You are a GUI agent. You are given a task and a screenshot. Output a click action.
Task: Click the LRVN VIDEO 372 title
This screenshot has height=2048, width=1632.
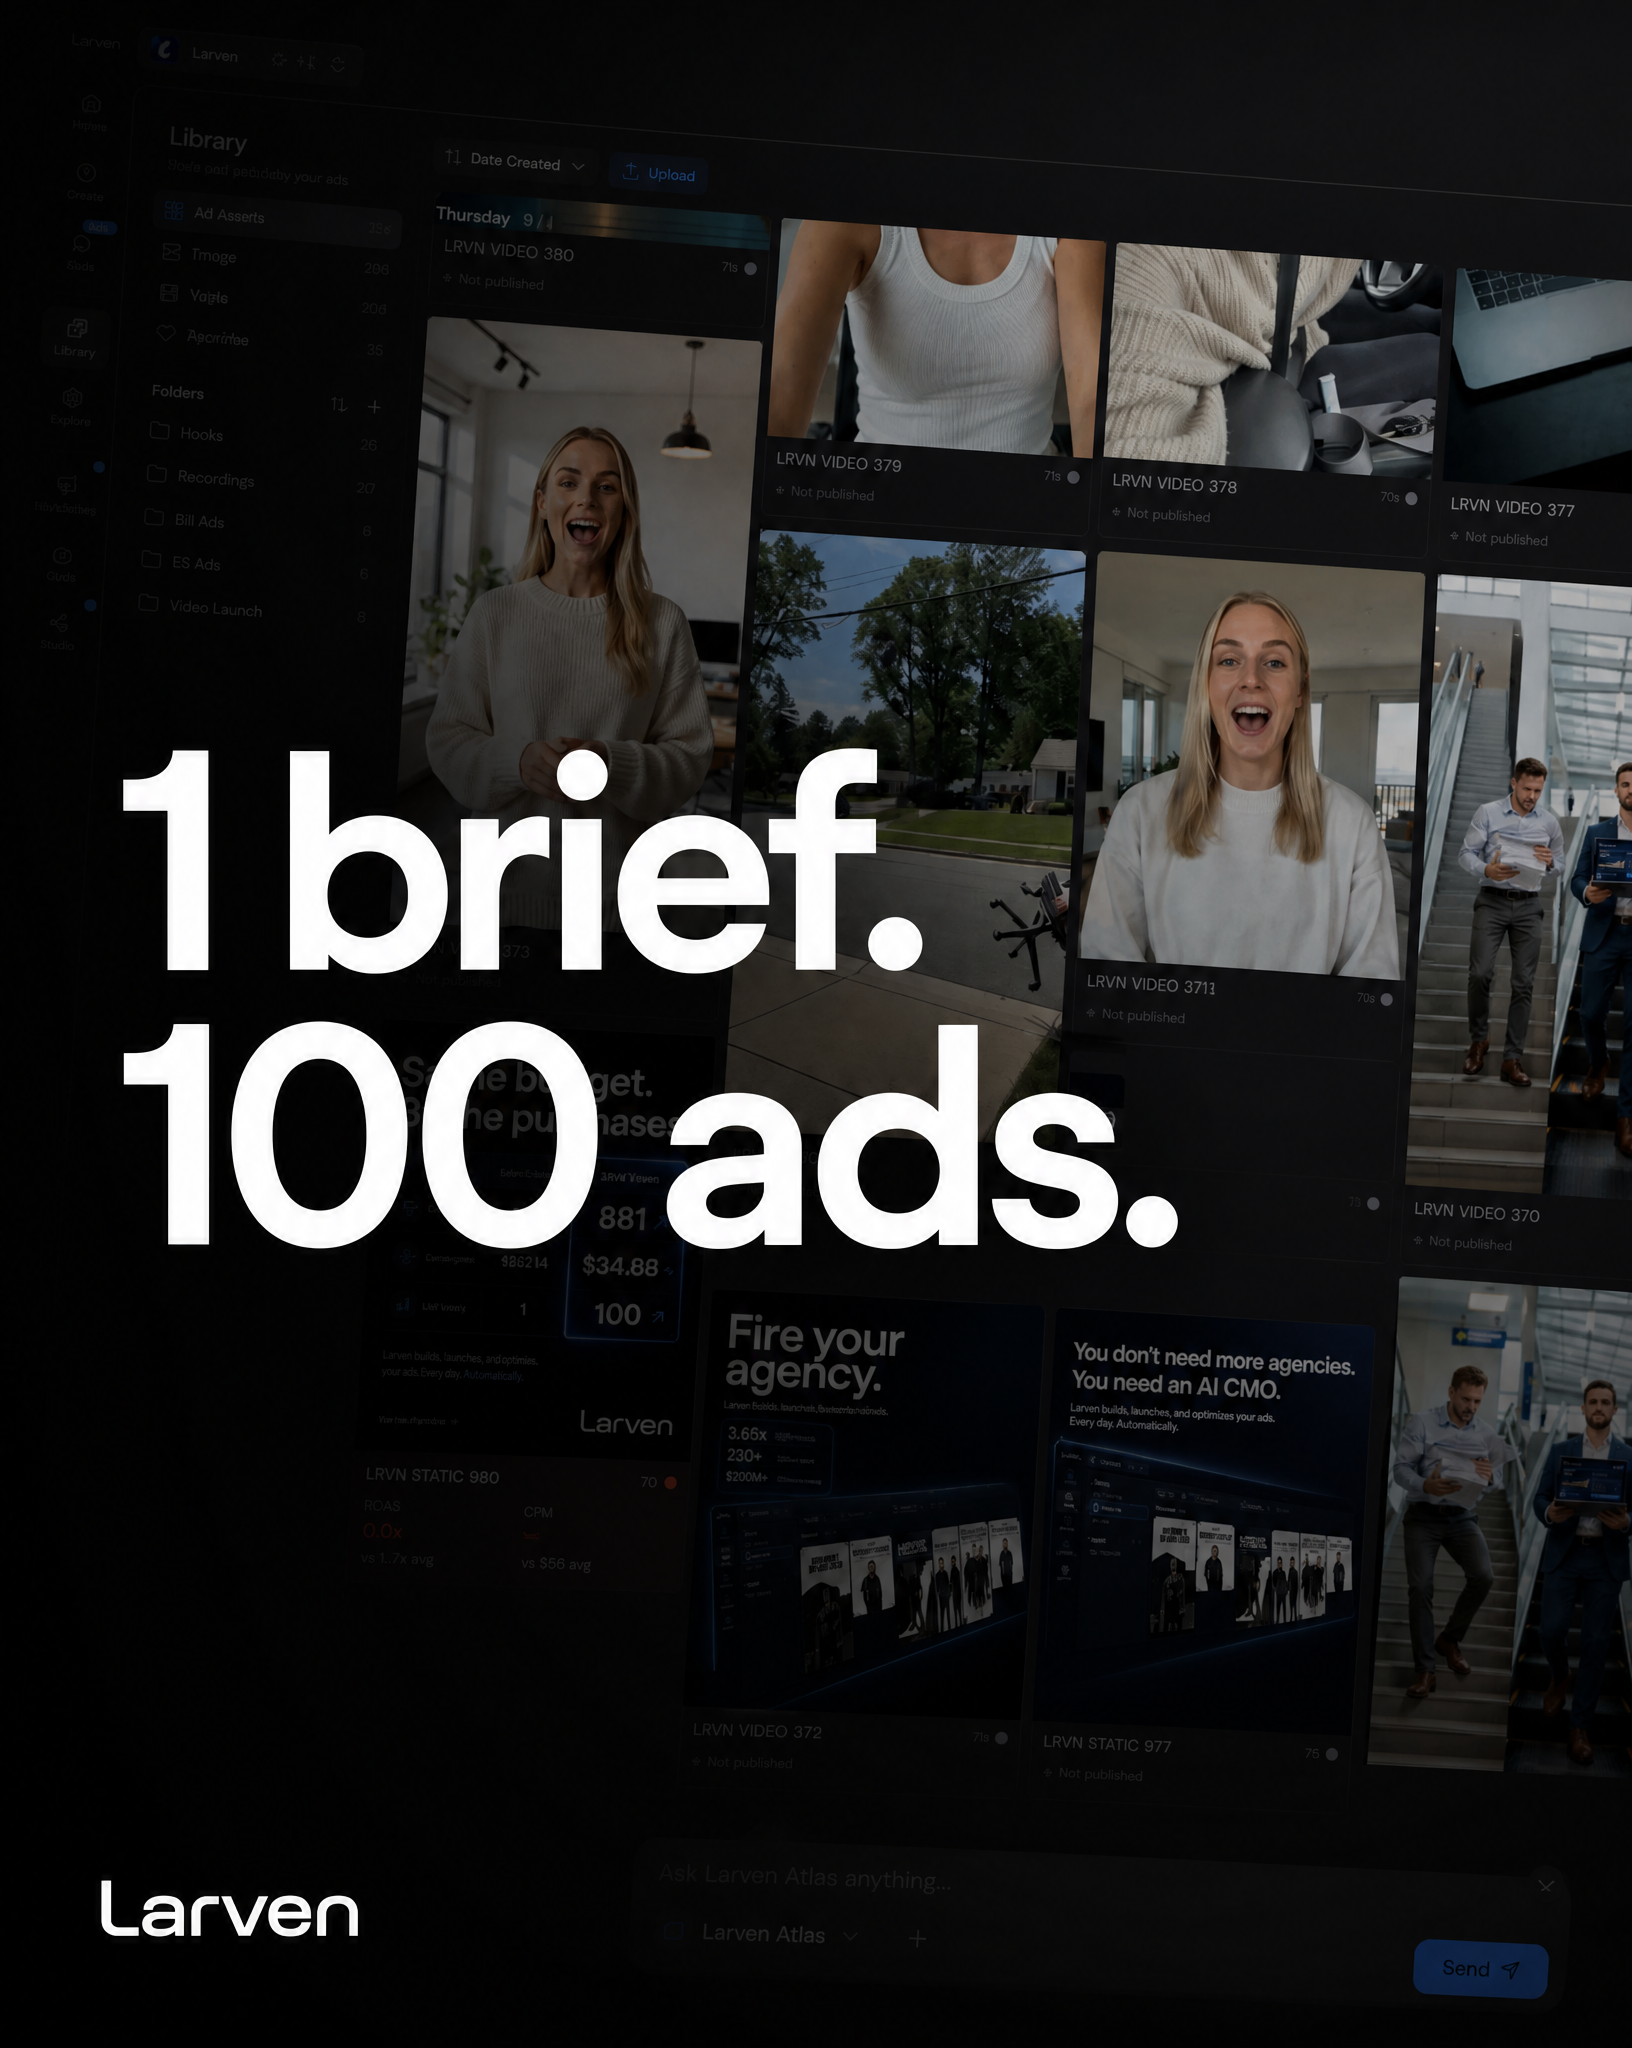(757, 1731)
